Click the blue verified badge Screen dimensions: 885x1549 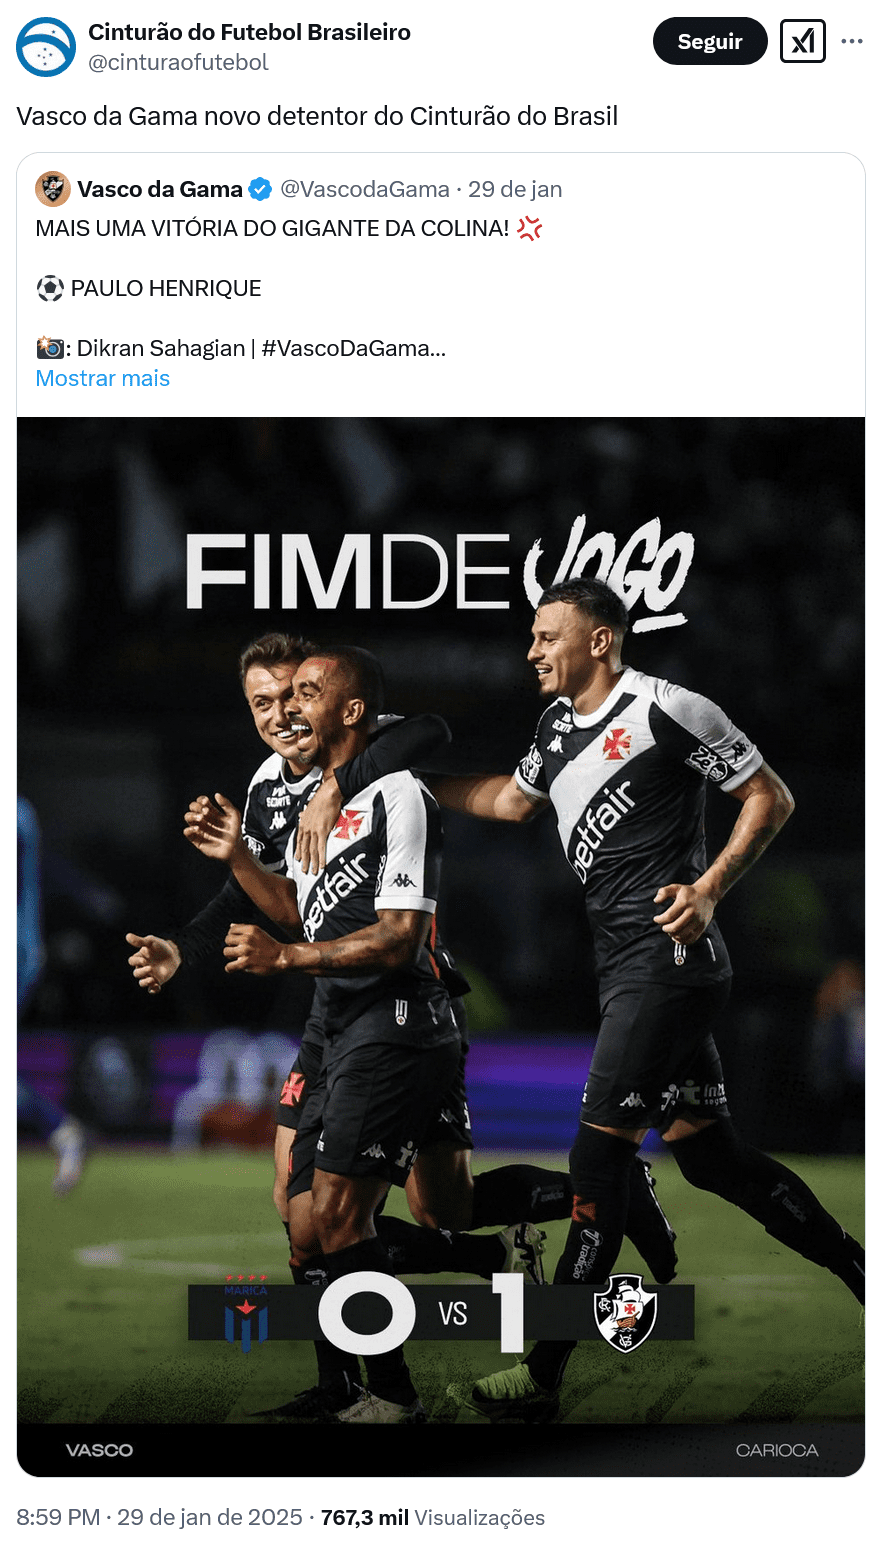point(260,189)
